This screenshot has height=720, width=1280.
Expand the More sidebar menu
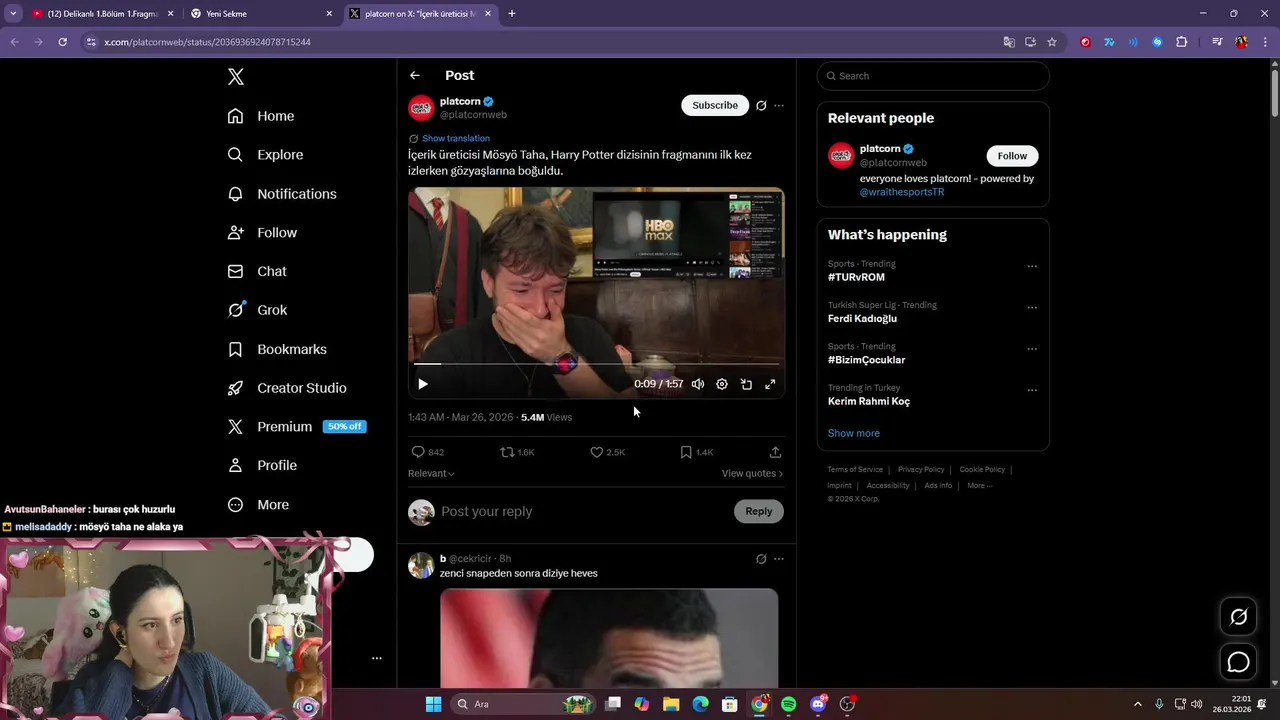[258, 505]
